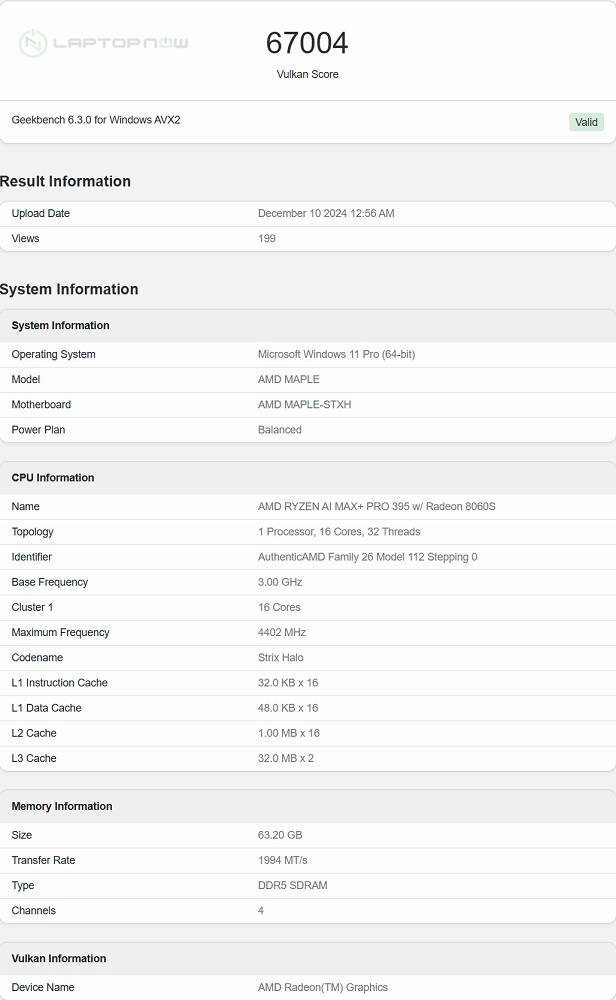Click the System Information table header
Image resolution: width=616 pixels, height=1000 pixels.
click(61, 325)
